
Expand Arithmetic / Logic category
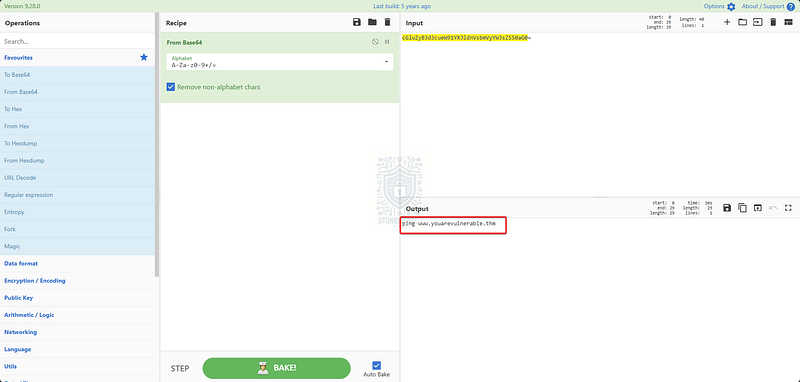click(x=78, y=315)
